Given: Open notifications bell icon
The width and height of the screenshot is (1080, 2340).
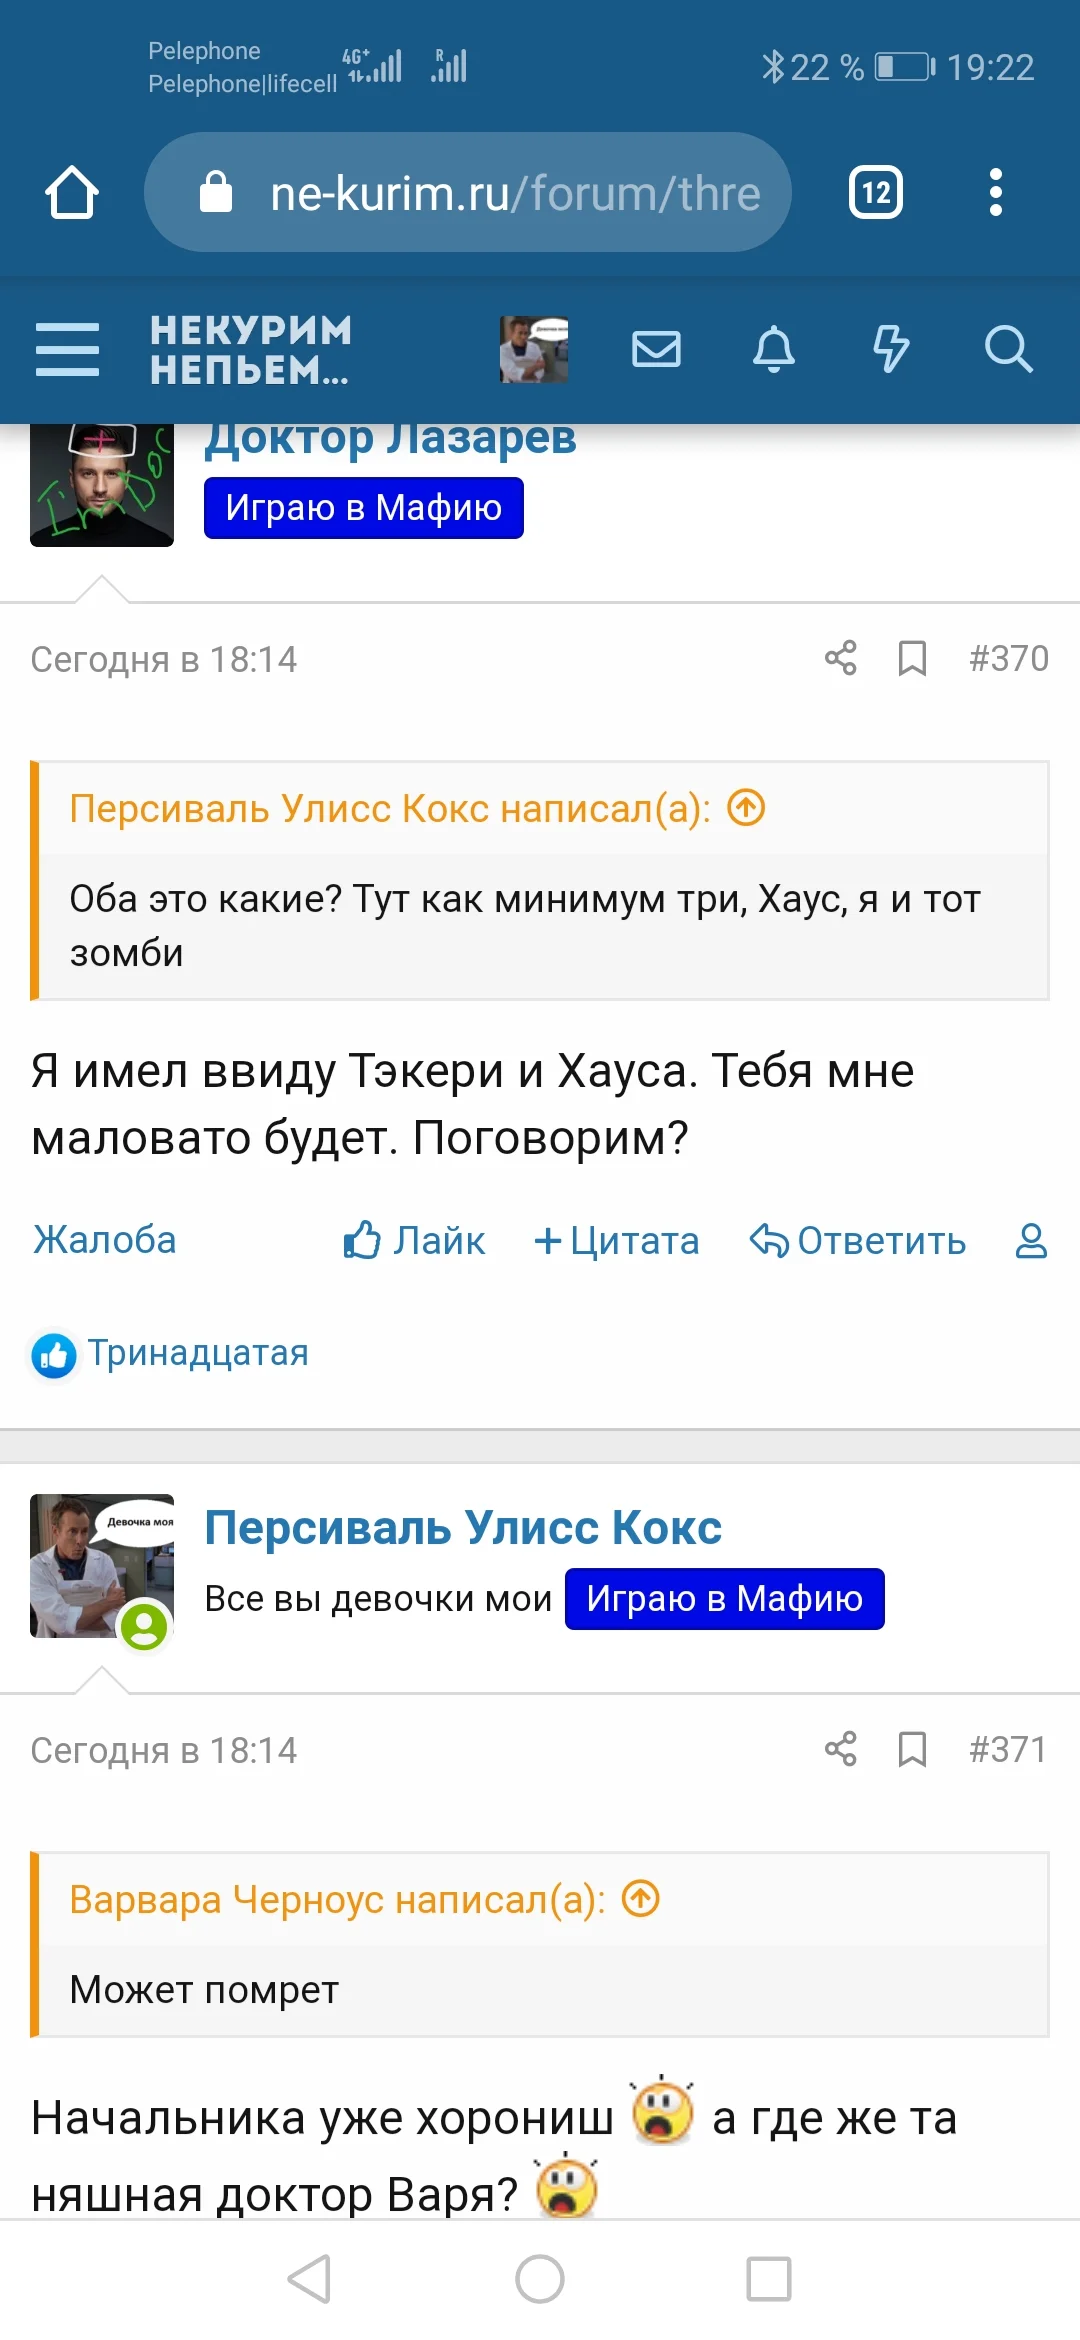Looking at the screenshot, I should 773,349.
